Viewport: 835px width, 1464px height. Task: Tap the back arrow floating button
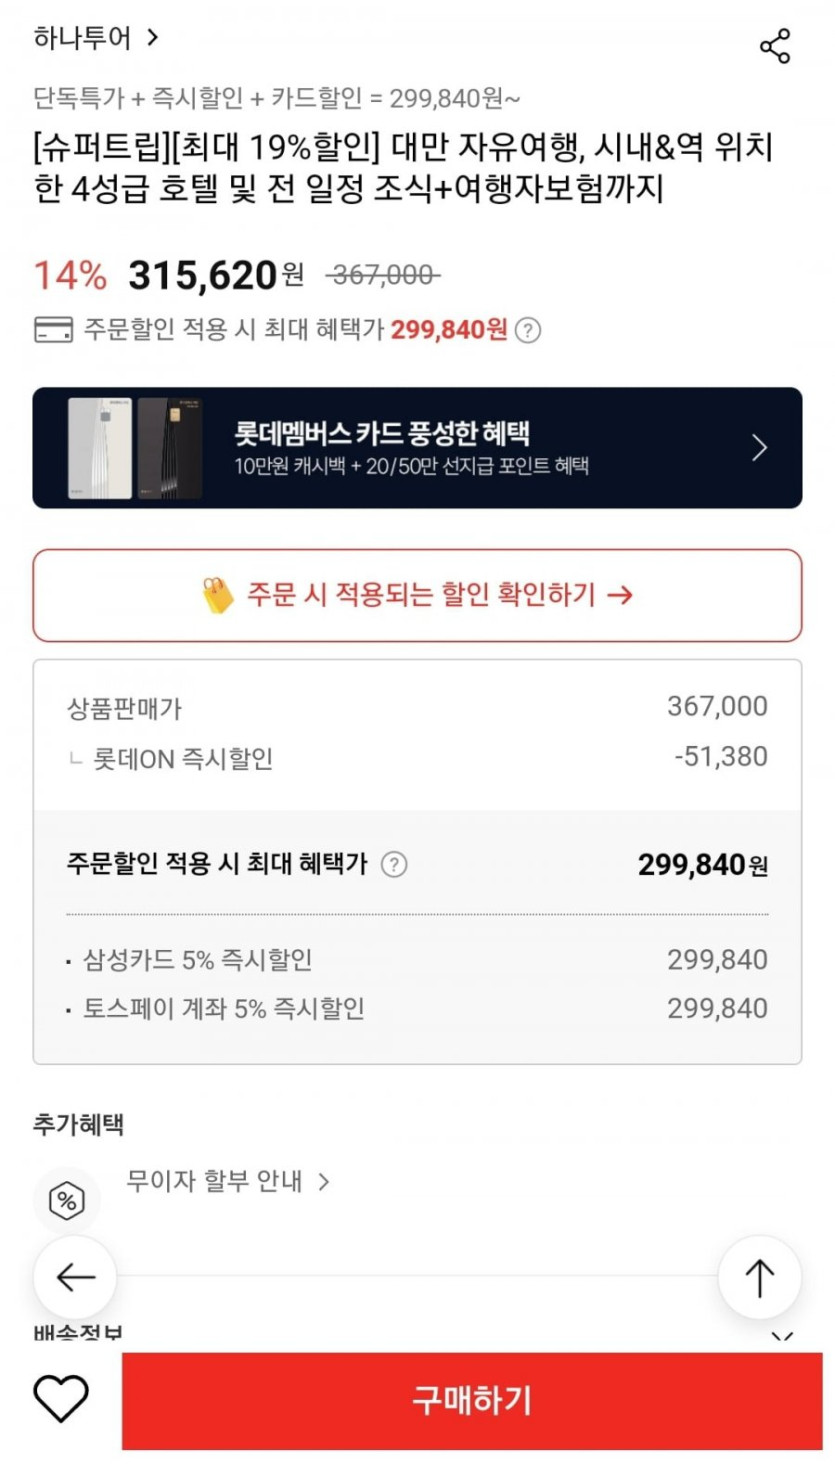click(x=76, y=1277)
